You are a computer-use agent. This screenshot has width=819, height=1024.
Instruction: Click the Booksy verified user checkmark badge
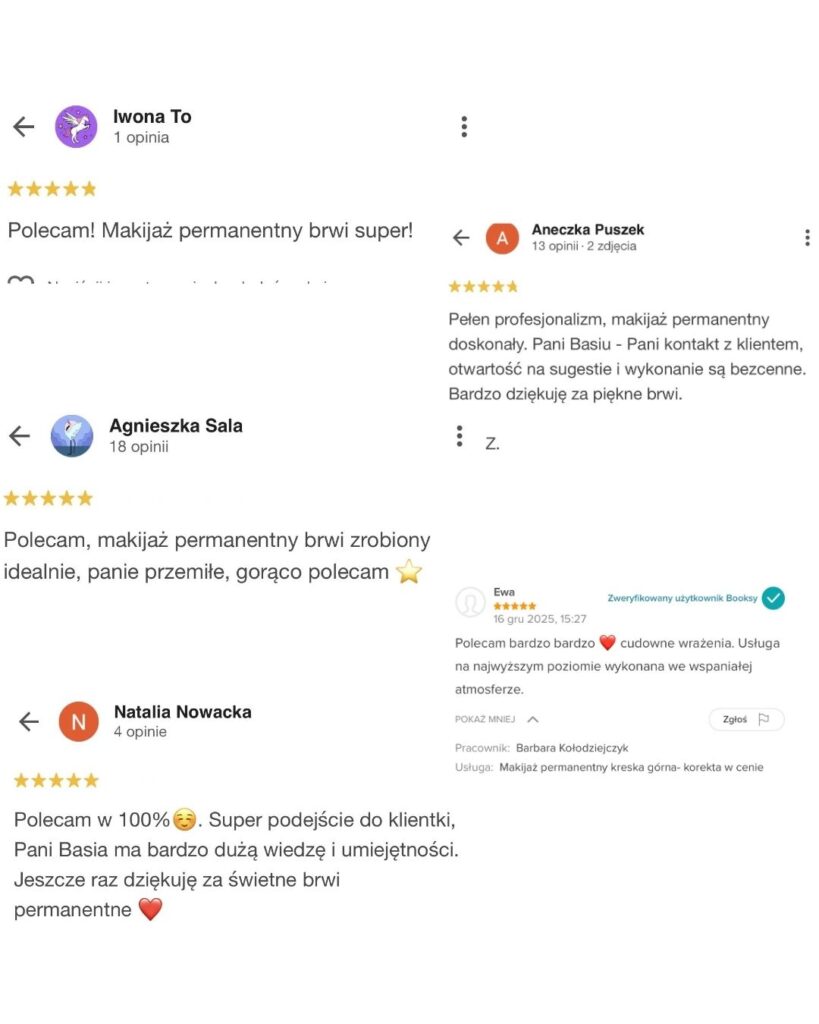[773, 598]
